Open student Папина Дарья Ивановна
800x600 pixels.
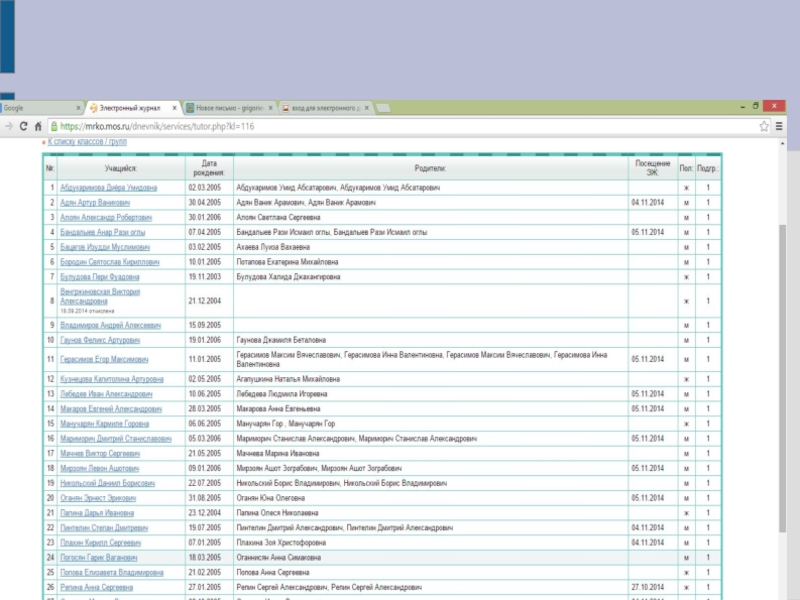[92, 512]
